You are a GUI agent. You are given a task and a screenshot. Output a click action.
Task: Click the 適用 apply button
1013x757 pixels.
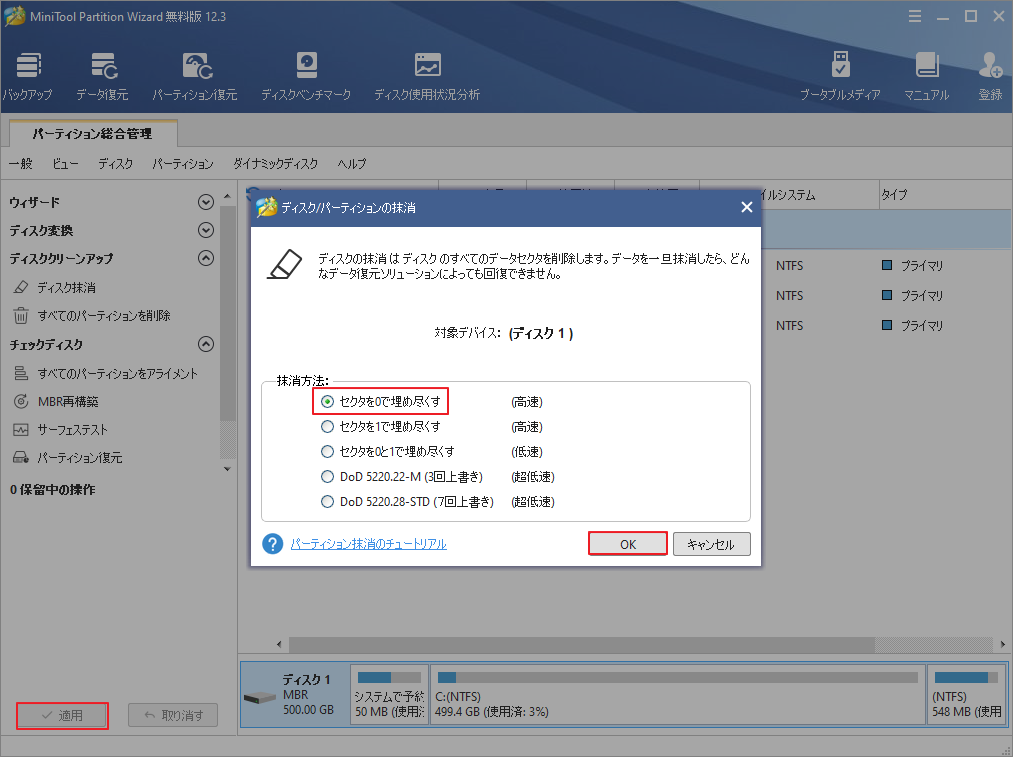point(63,716)
